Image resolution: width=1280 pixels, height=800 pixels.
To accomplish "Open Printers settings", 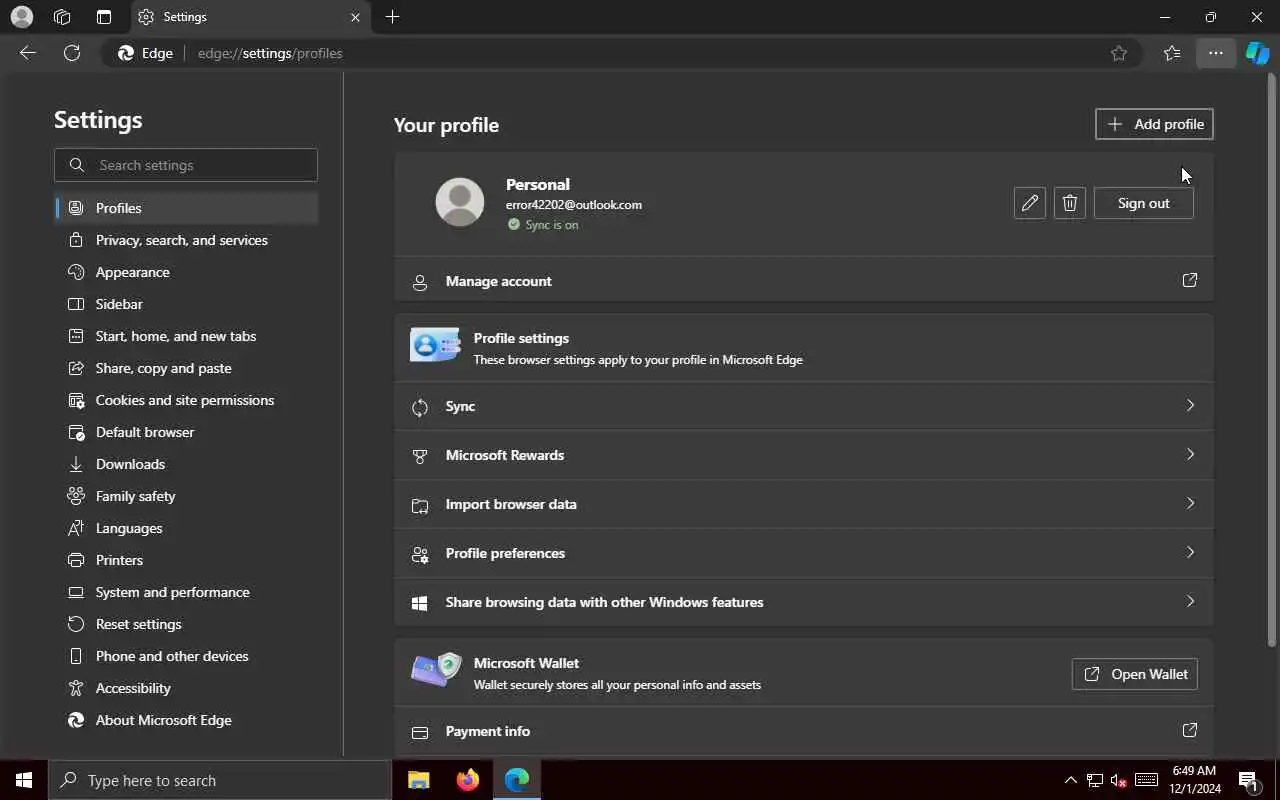I will click(x=186, y=560).
